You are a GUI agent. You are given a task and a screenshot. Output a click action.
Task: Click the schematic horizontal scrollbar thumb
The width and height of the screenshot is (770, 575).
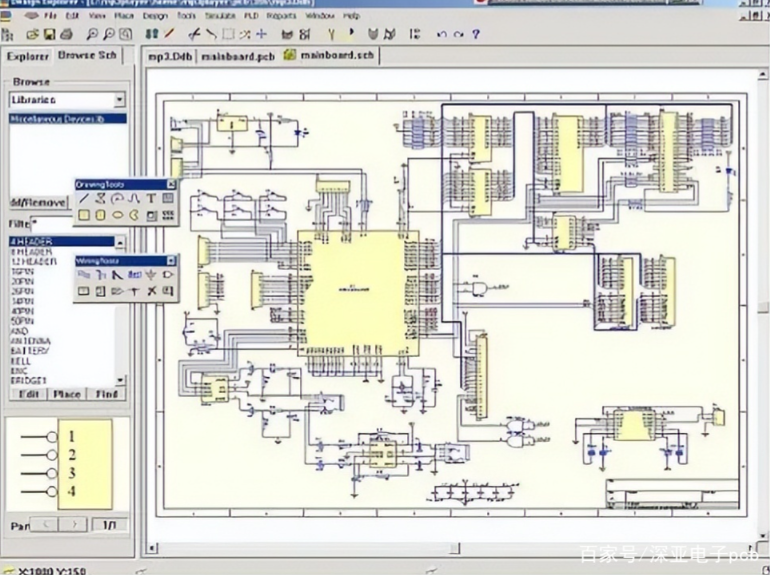point(456,548)
